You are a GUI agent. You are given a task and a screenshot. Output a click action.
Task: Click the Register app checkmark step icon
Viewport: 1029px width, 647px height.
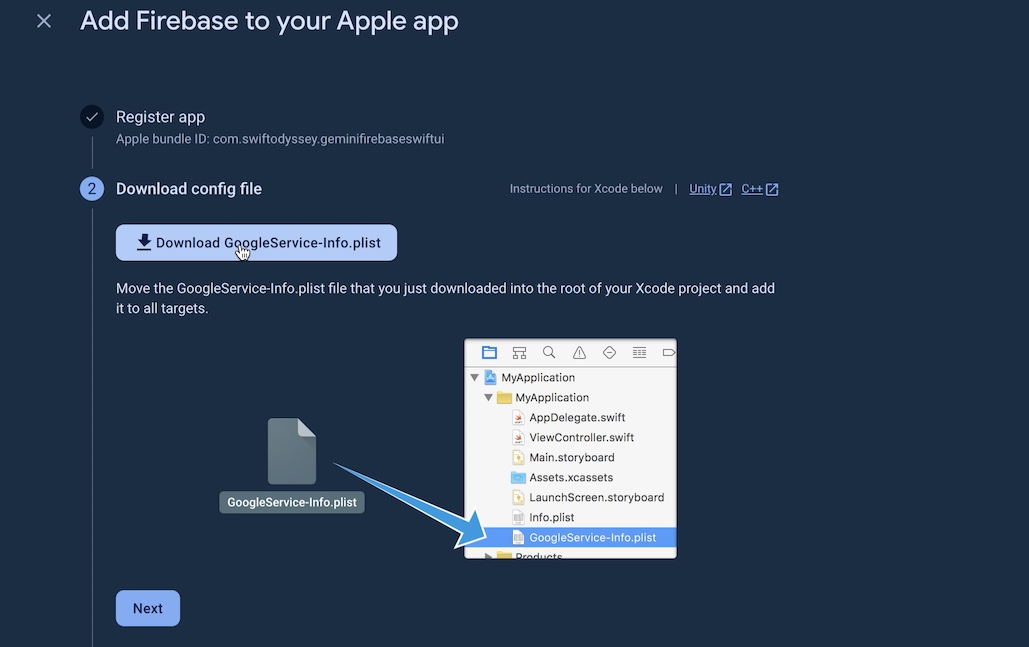92,117
